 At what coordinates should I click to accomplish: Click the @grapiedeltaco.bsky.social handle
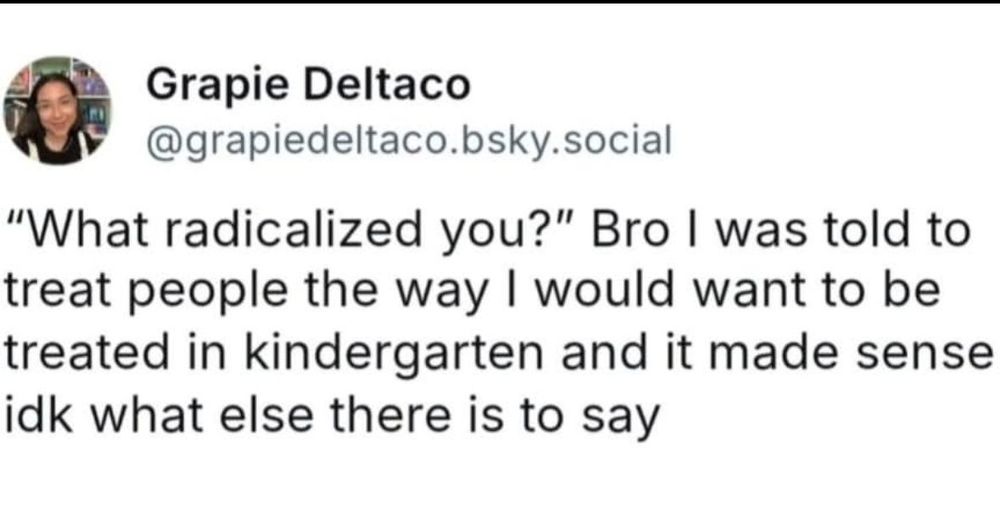point(408,139)
